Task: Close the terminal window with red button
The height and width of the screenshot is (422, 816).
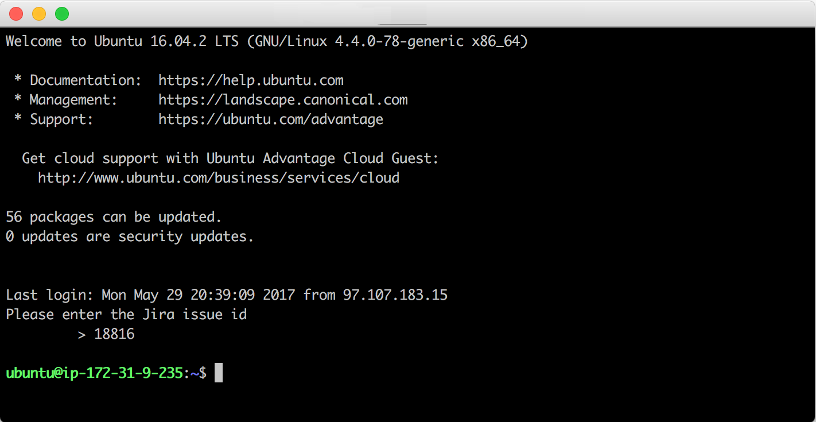Action: (16, 14)
